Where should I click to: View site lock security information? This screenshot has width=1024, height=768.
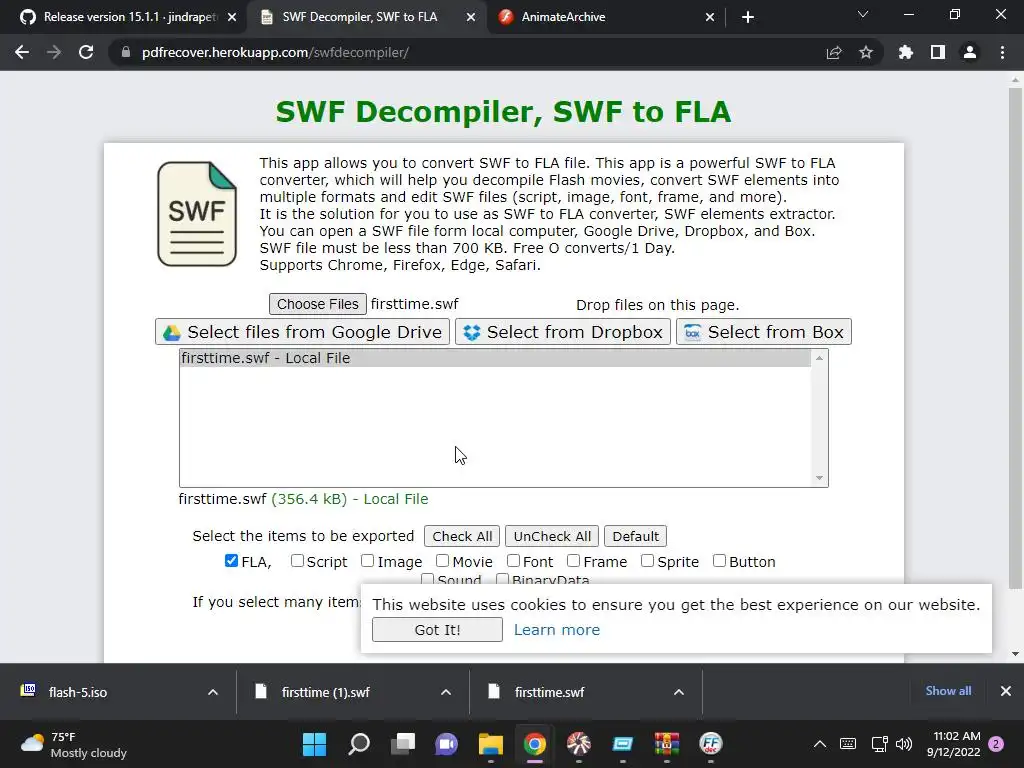(126, 52)
